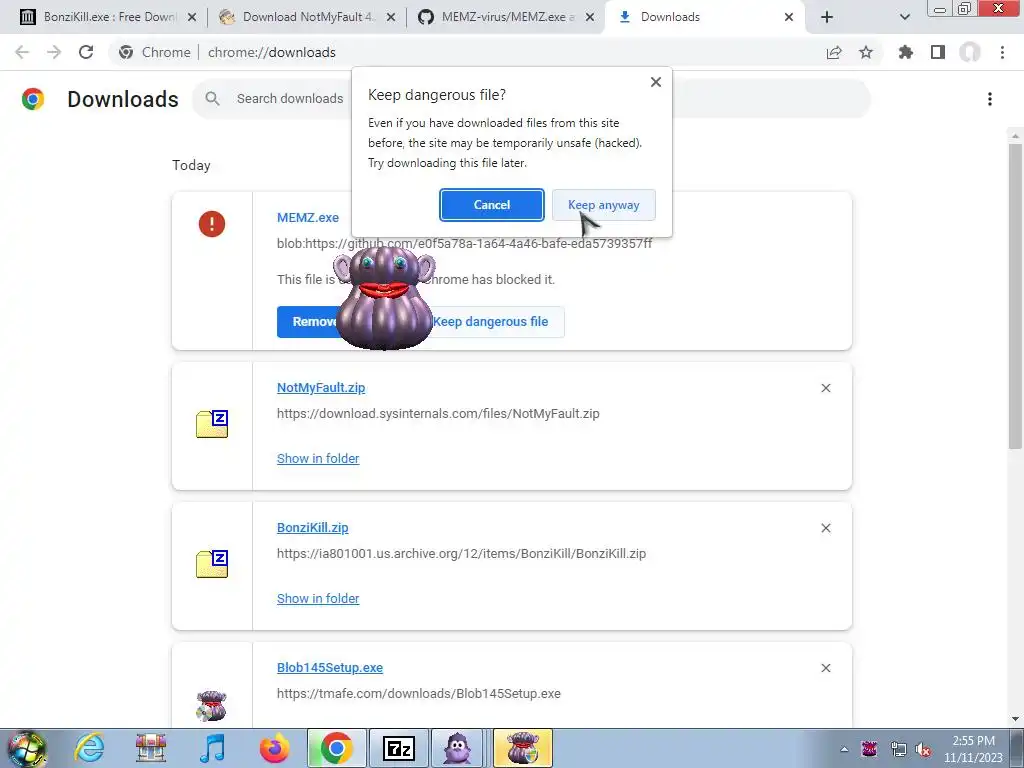Toggle the Chrome side panel
This screenshot has width=1024, height=768.
coord(938,52)
